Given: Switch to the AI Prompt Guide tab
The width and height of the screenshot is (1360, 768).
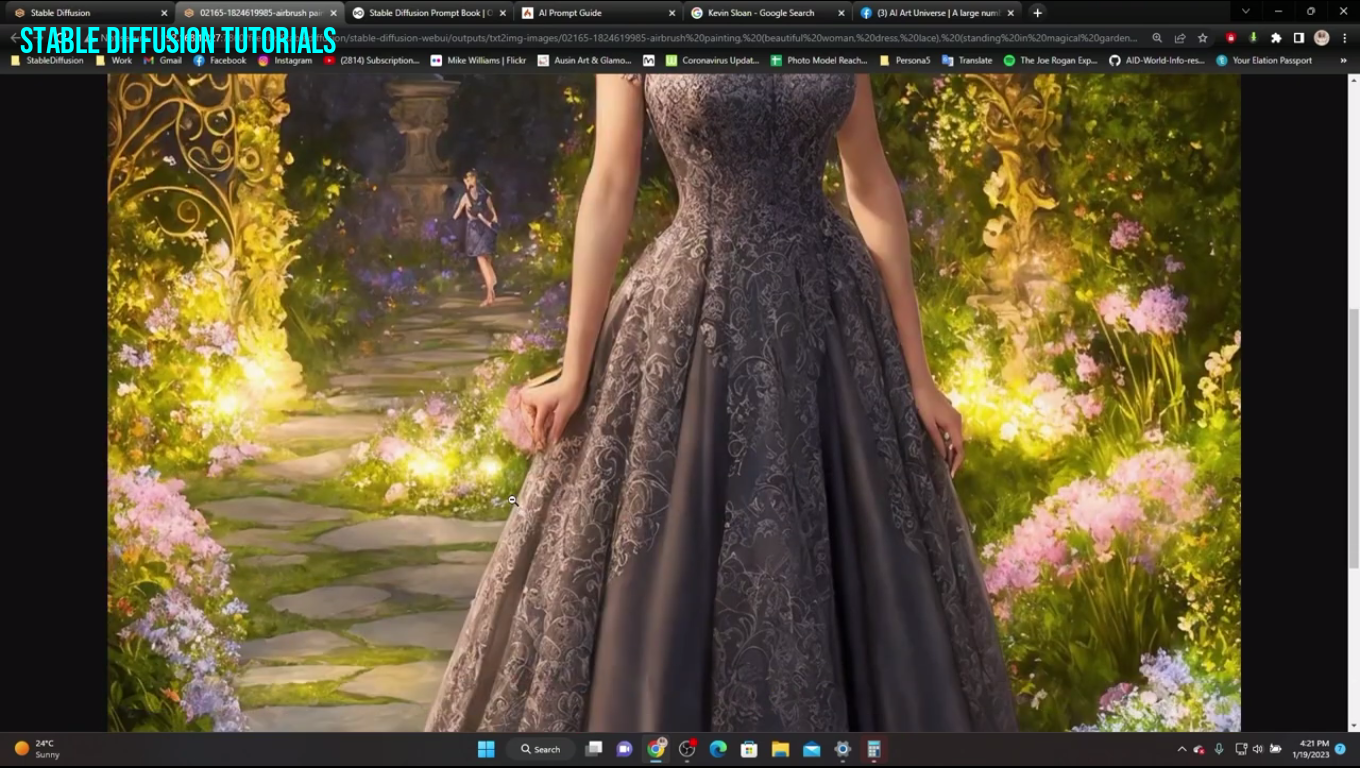Looking at the screenshot, I should (598, 13).
